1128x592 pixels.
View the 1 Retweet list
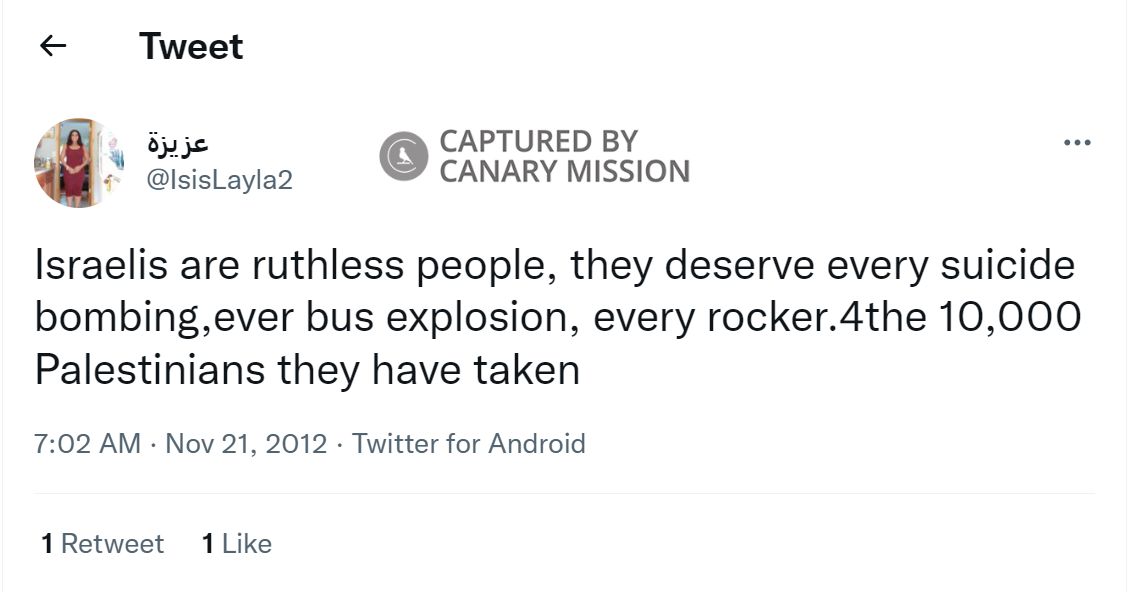(x=102, y=543)
